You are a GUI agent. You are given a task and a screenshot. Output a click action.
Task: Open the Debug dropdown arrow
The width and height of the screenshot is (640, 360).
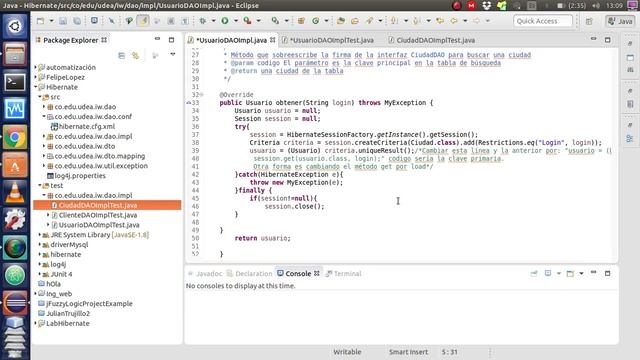point(213,21)
